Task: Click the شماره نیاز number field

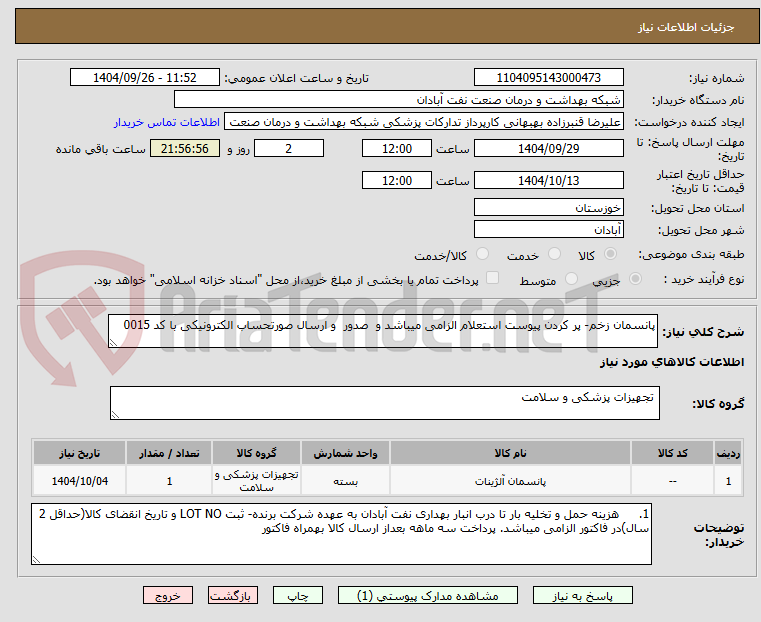Action: click(x=548, y=78)
